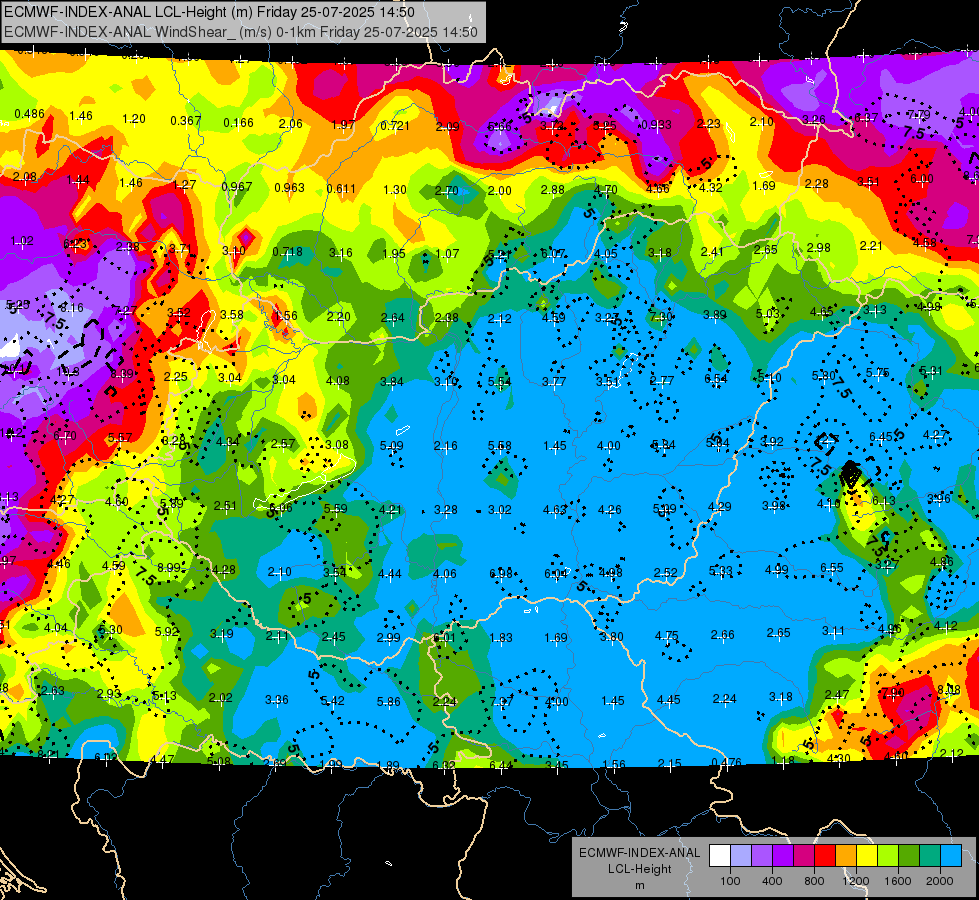Click the wind shear value 5.42

pos(333,701)
